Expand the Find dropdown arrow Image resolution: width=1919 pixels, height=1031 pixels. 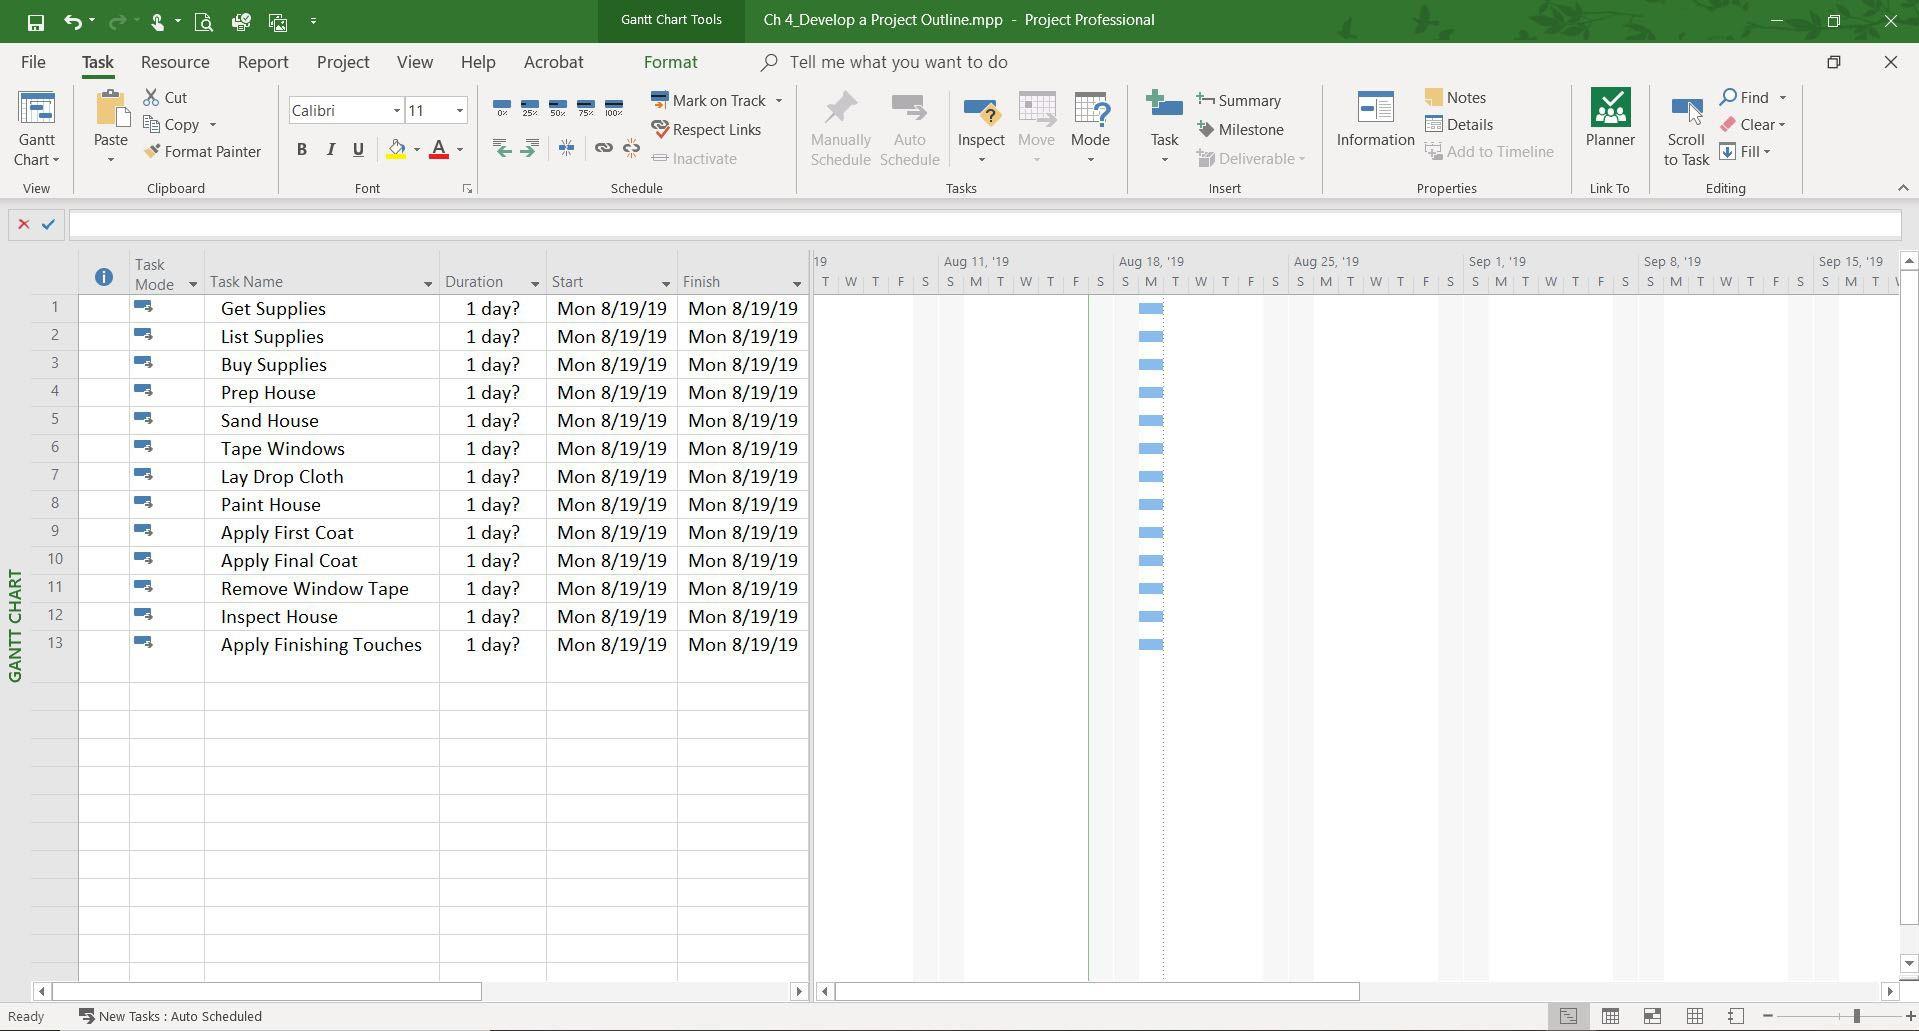tap(1782, 98)
